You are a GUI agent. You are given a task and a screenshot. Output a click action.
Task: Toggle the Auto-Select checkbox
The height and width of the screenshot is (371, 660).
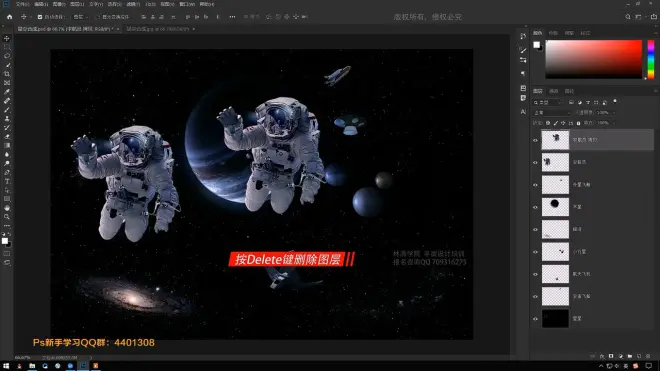point(40,17)
